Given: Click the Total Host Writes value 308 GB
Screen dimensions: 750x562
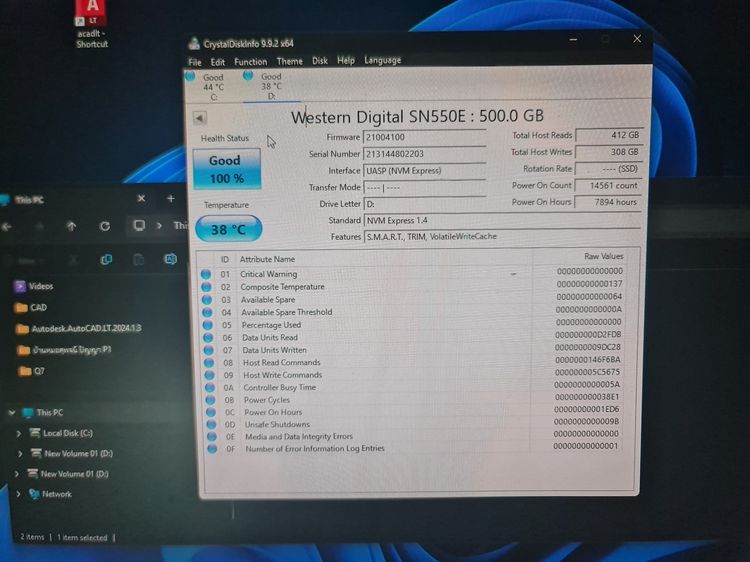Looking at the screenshot, I should pyautogui.click(x=608, y=152).
